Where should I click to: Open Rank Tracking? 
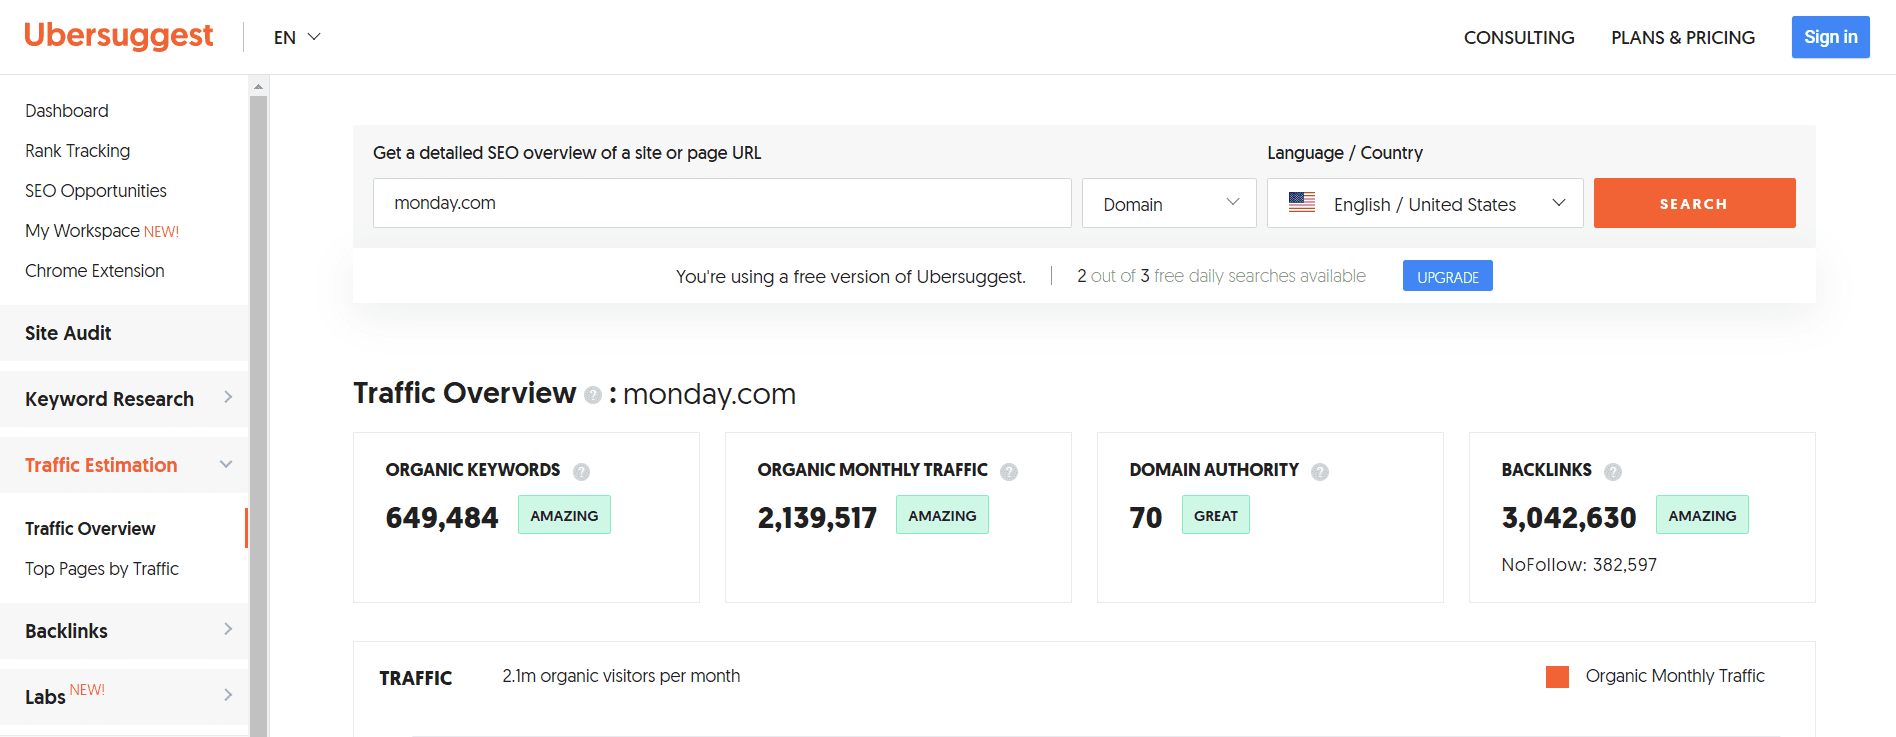78,151
